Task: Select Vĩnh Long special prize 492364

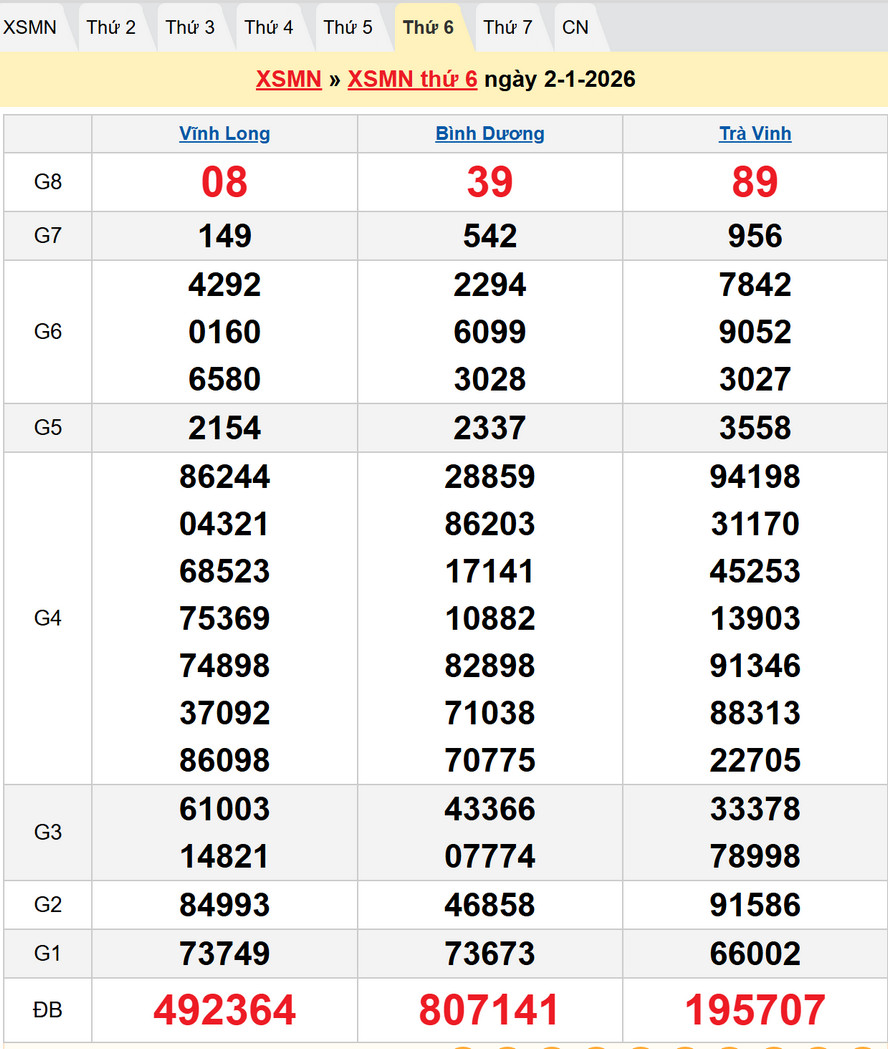Action: (224, 1010)
